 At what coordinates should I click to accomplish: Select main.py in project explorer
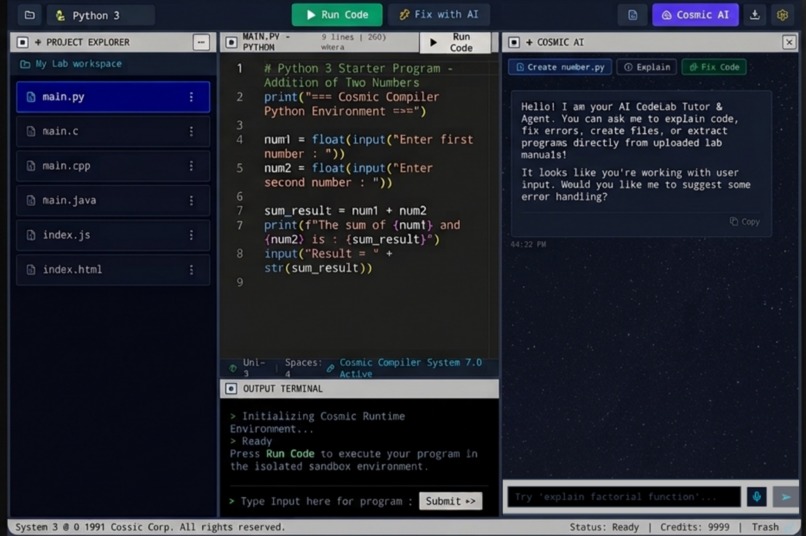pos(113,97)
